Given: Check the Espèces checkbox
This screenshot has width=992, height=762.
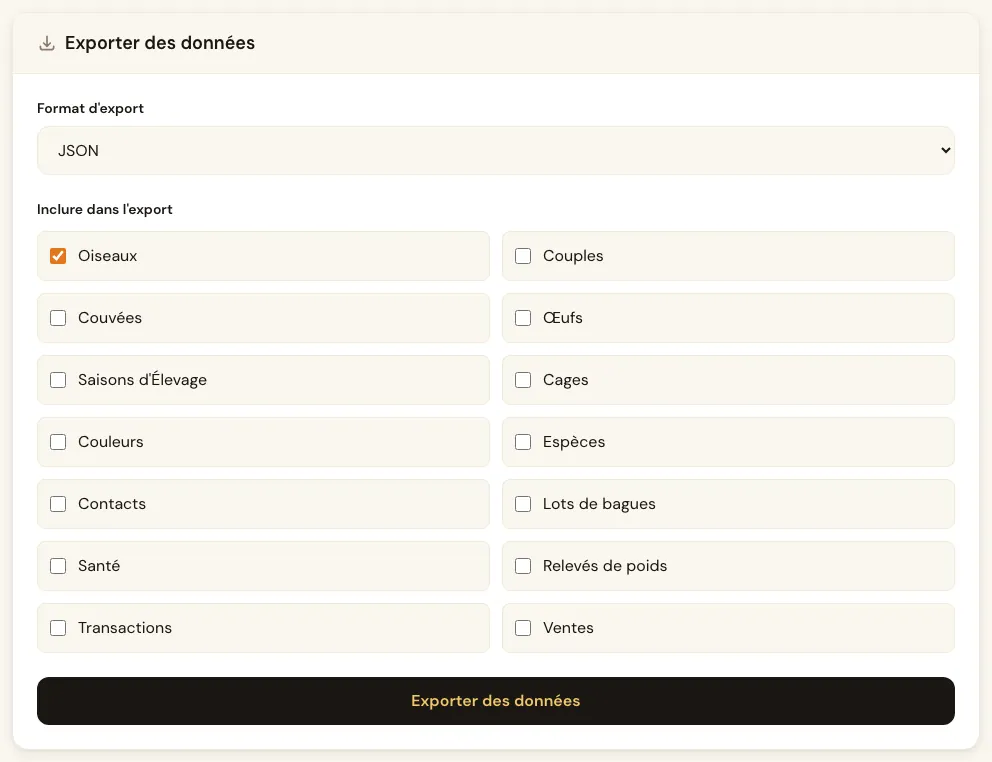Looking at the screenshot, I should (523, 442).
